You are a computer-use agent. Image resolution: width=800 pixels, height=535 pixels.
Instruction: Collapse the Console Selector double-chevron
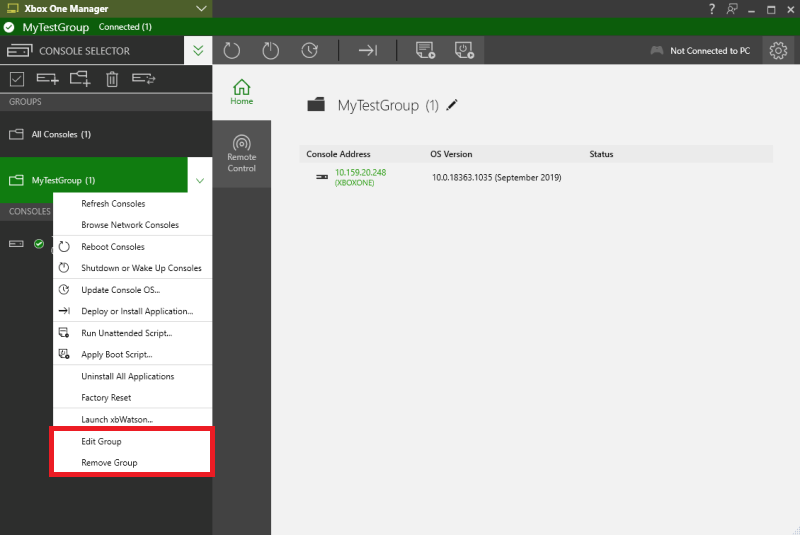198,50
